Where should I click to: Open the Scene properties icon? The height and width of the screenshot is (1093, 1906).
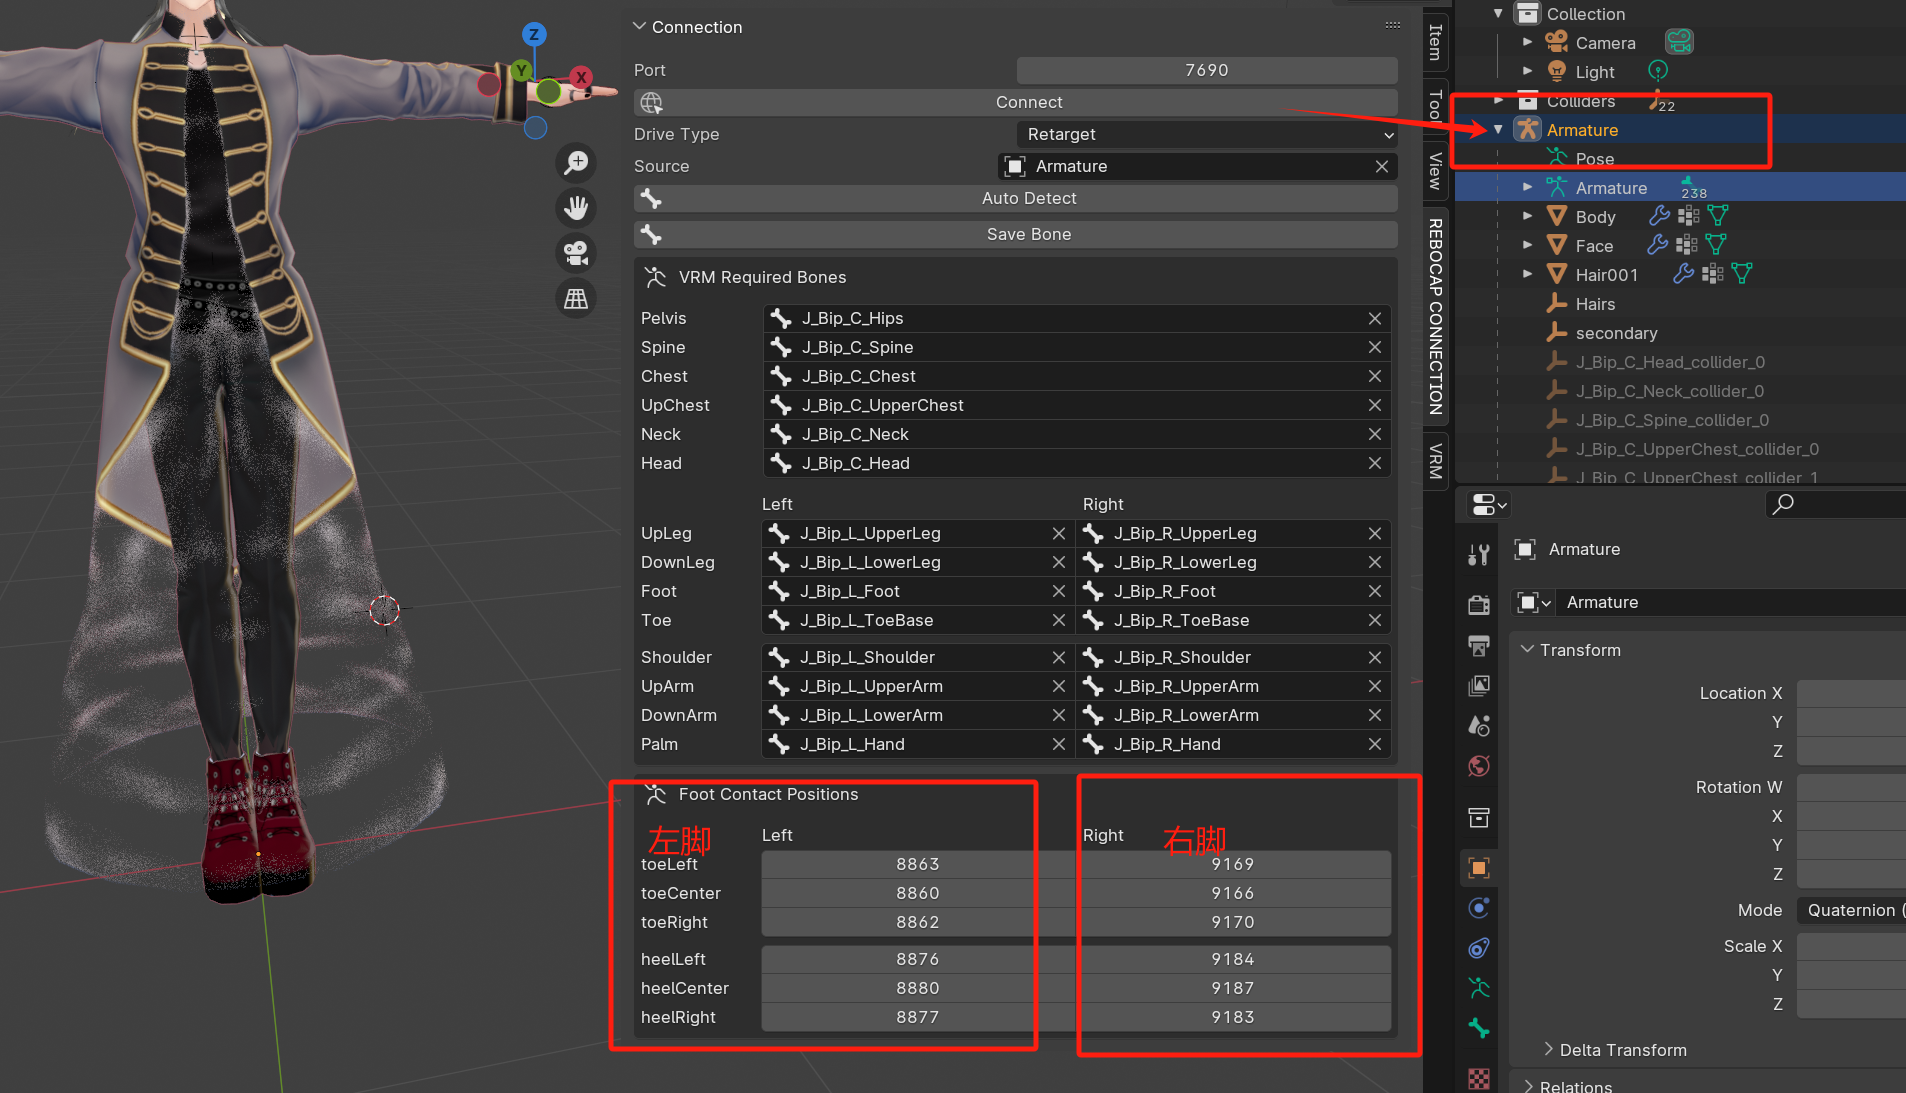[1479, 725]
